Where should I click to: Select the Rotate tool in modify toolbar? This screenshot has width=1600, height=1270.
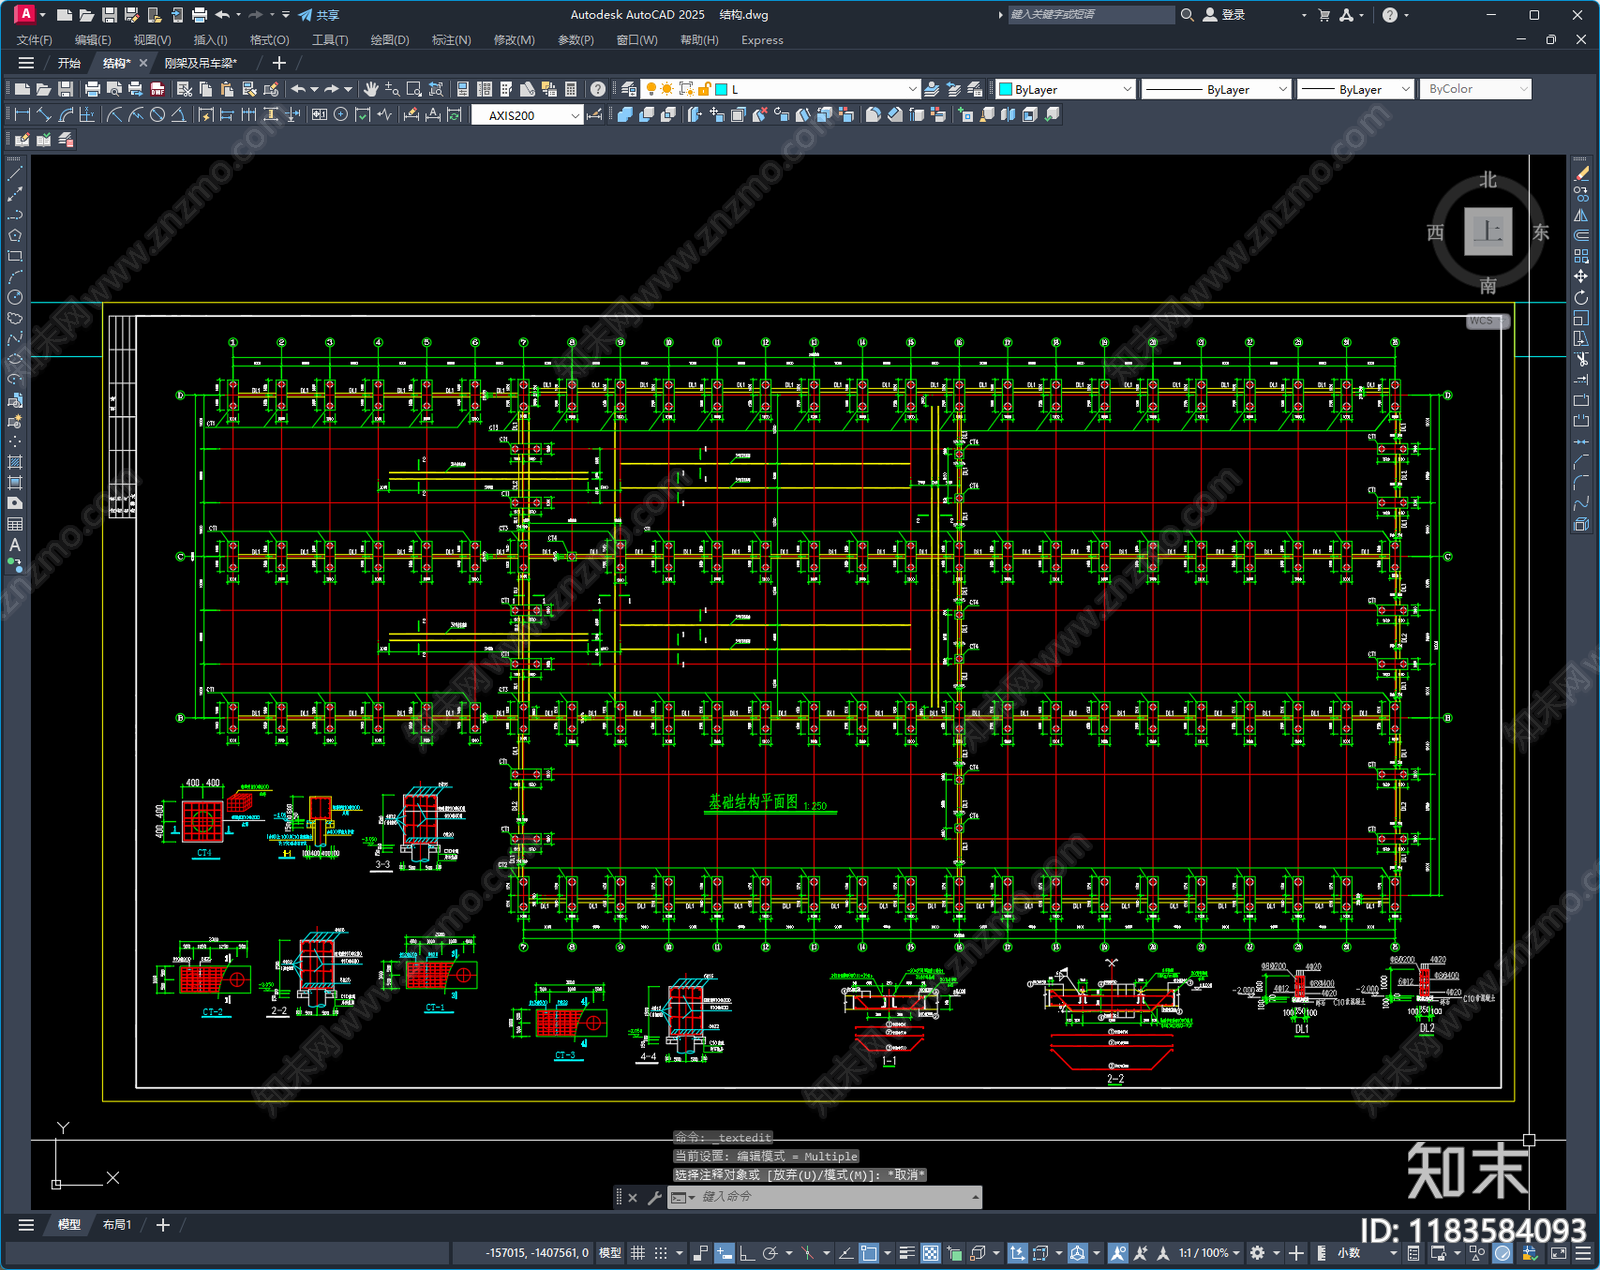tap(1581, 297)
